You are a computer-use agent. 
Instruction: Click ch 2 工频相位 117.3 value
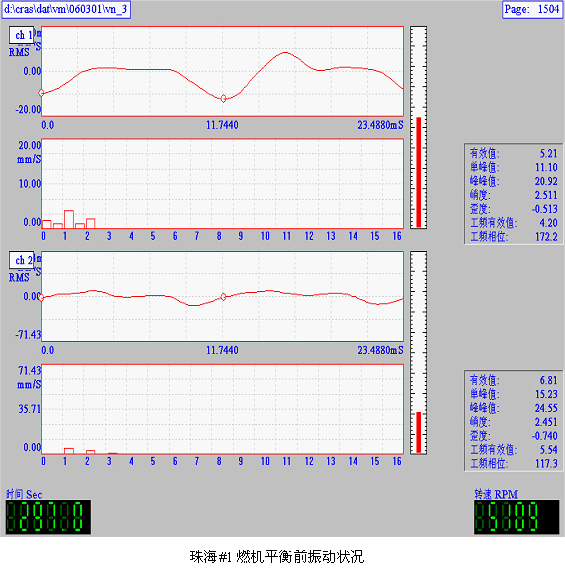tap(546, 463)
